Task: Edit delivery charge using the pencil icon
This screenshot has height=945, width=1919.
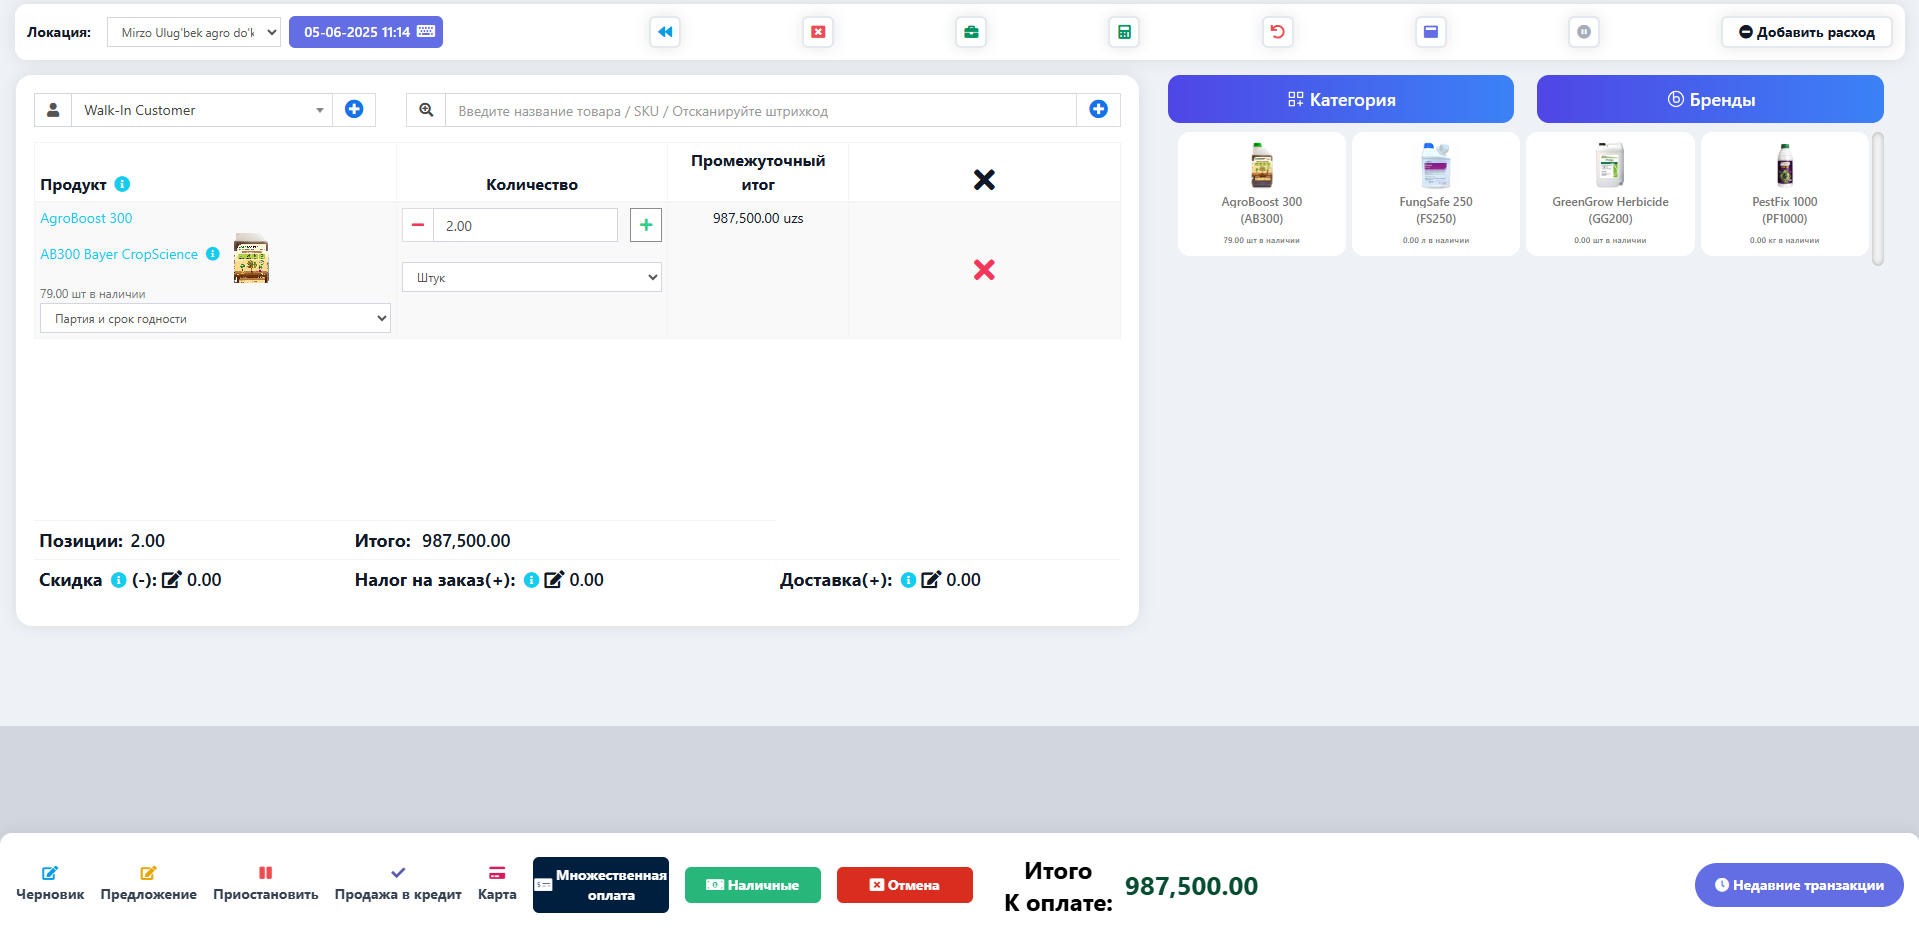Action: tap(931, 580)
